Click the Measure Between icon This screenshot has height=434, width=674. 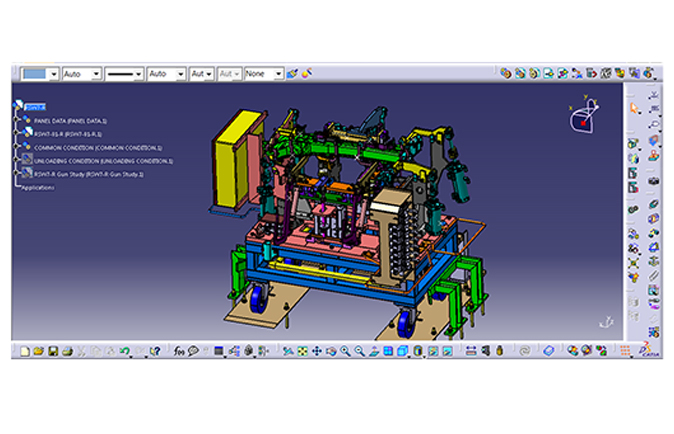click(x=471, y=351)
